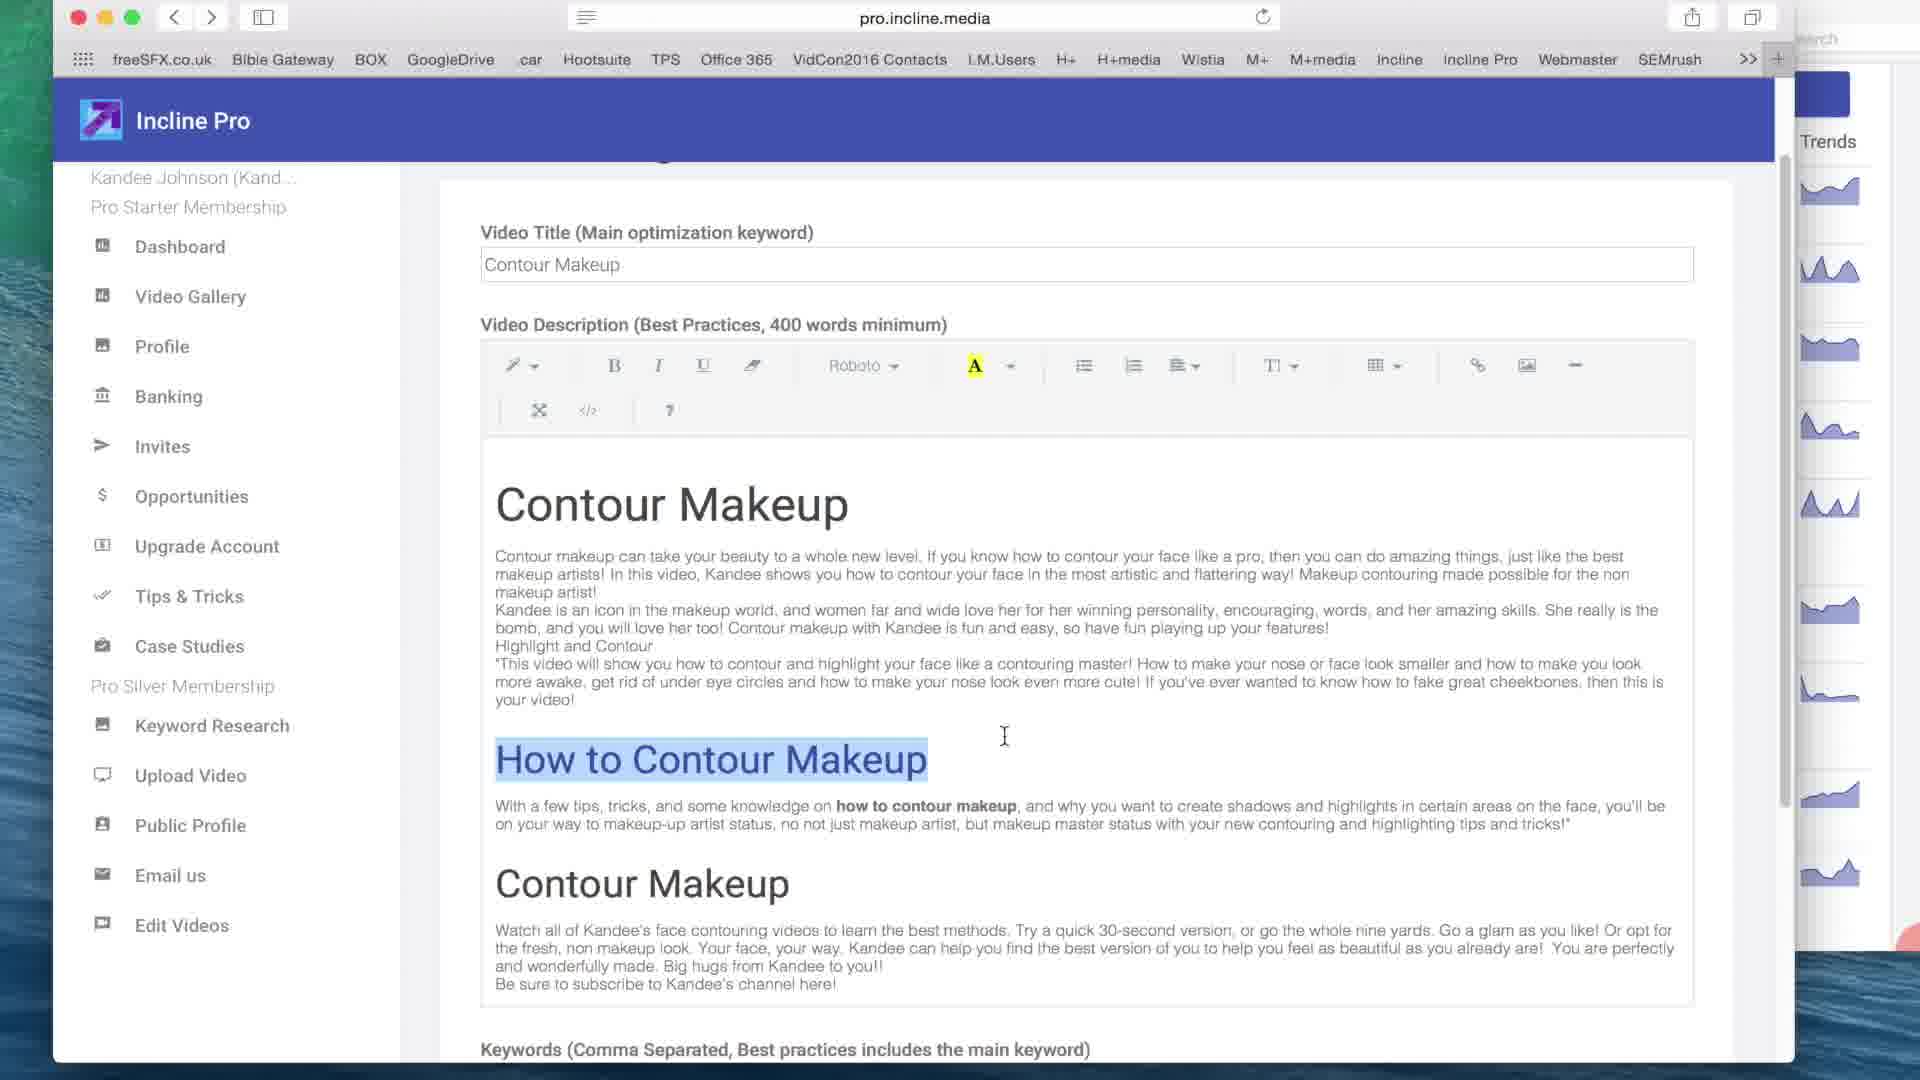Switch to code view in editor

click(x=588, y=411)
